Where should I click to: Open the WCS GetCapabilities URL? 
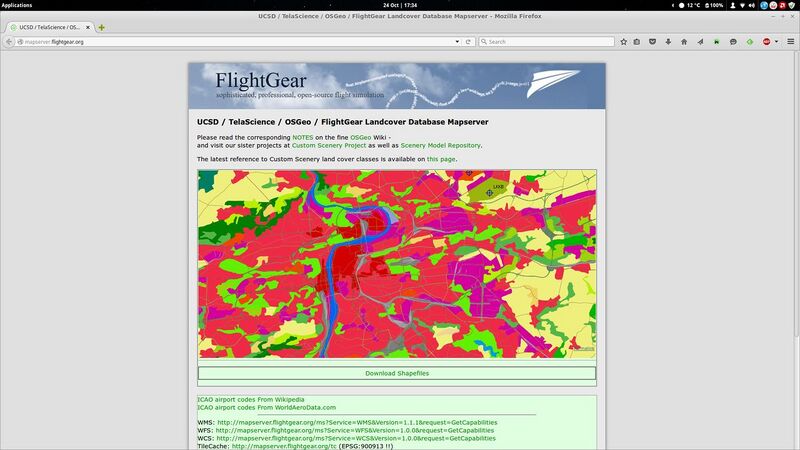point(356,438)
